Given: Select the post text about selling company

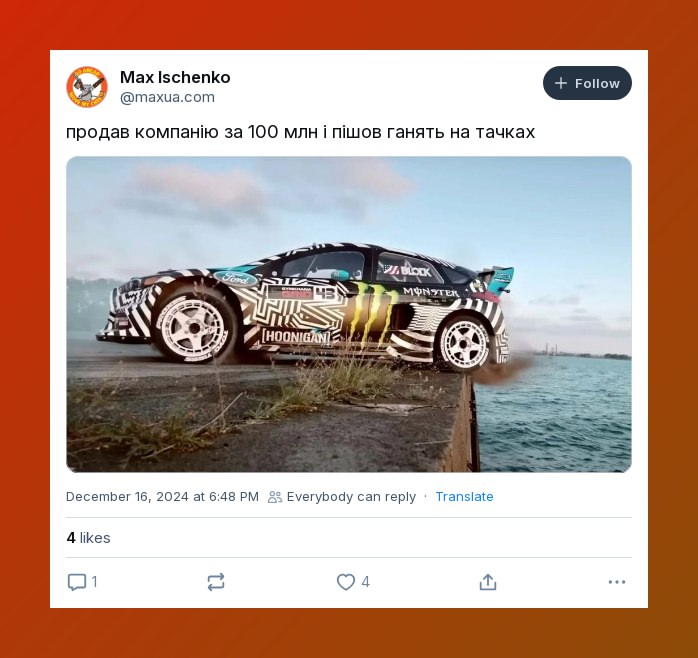Looking at the screenshot, I should (x=300, y=132).
